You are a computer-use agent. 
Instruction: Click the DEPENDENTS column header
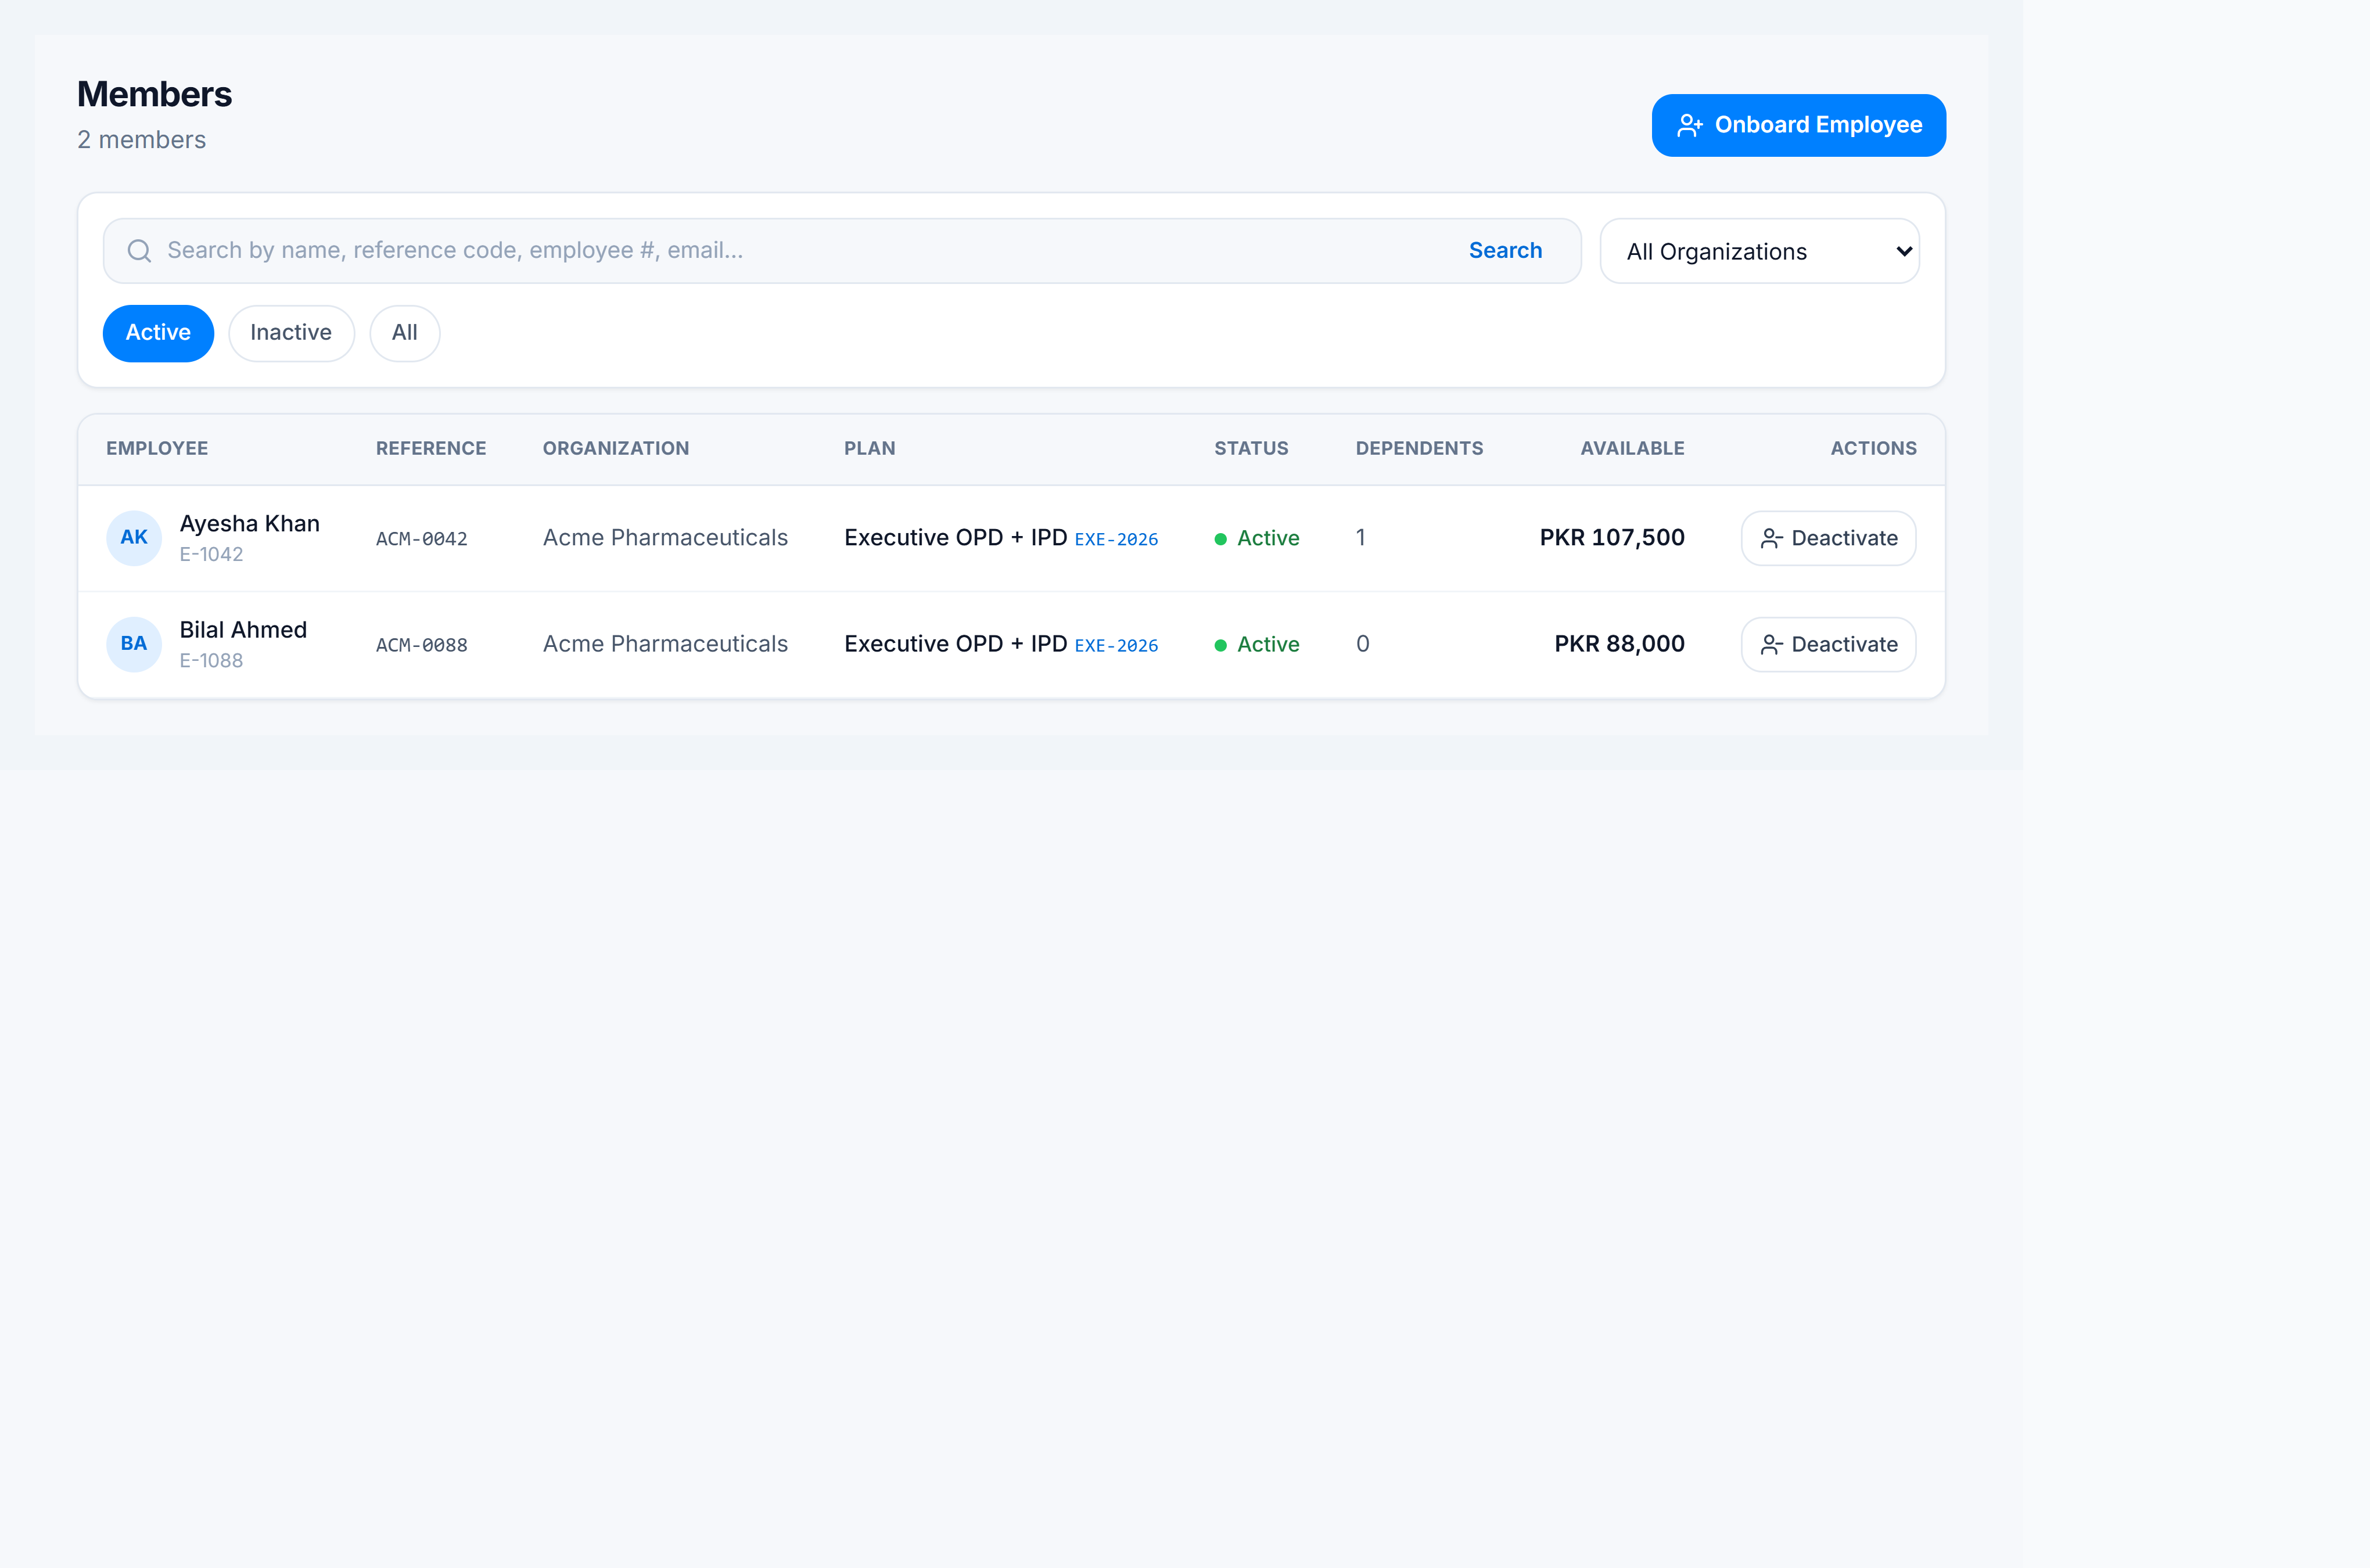point(1419,449)
